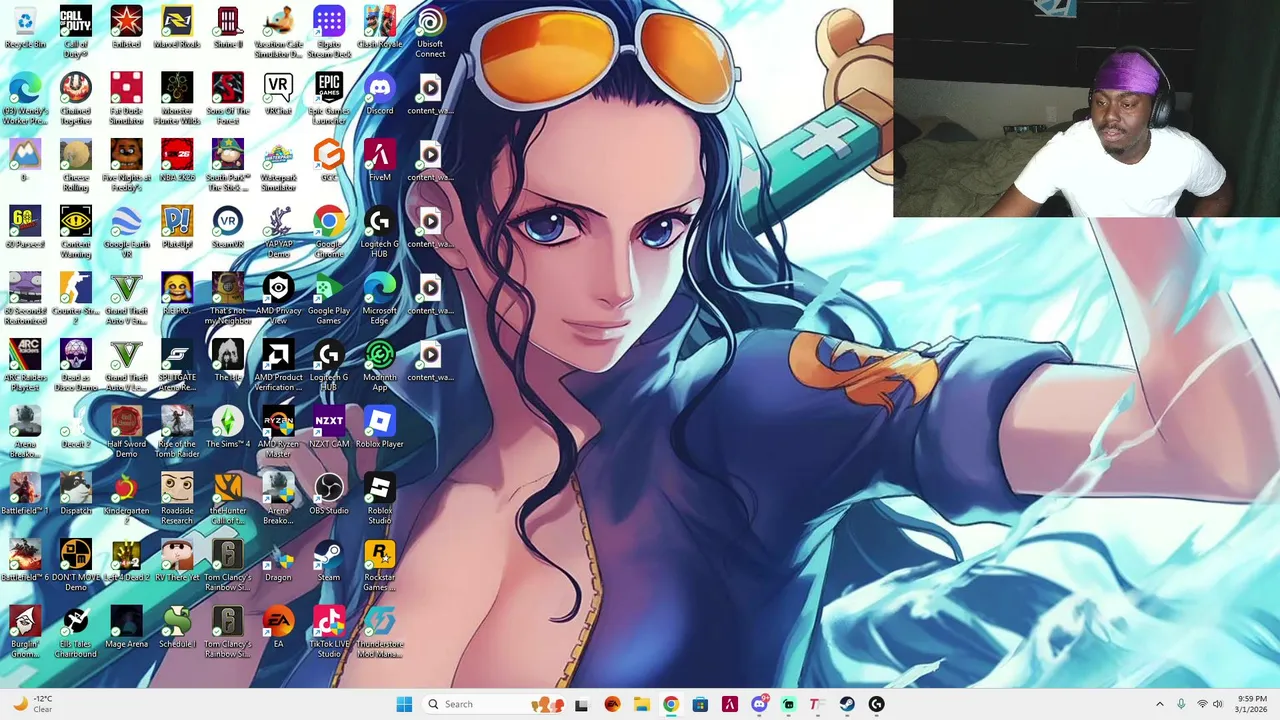
Task: Open The Sims 4 desktop icon
Action: click(227, 428)
